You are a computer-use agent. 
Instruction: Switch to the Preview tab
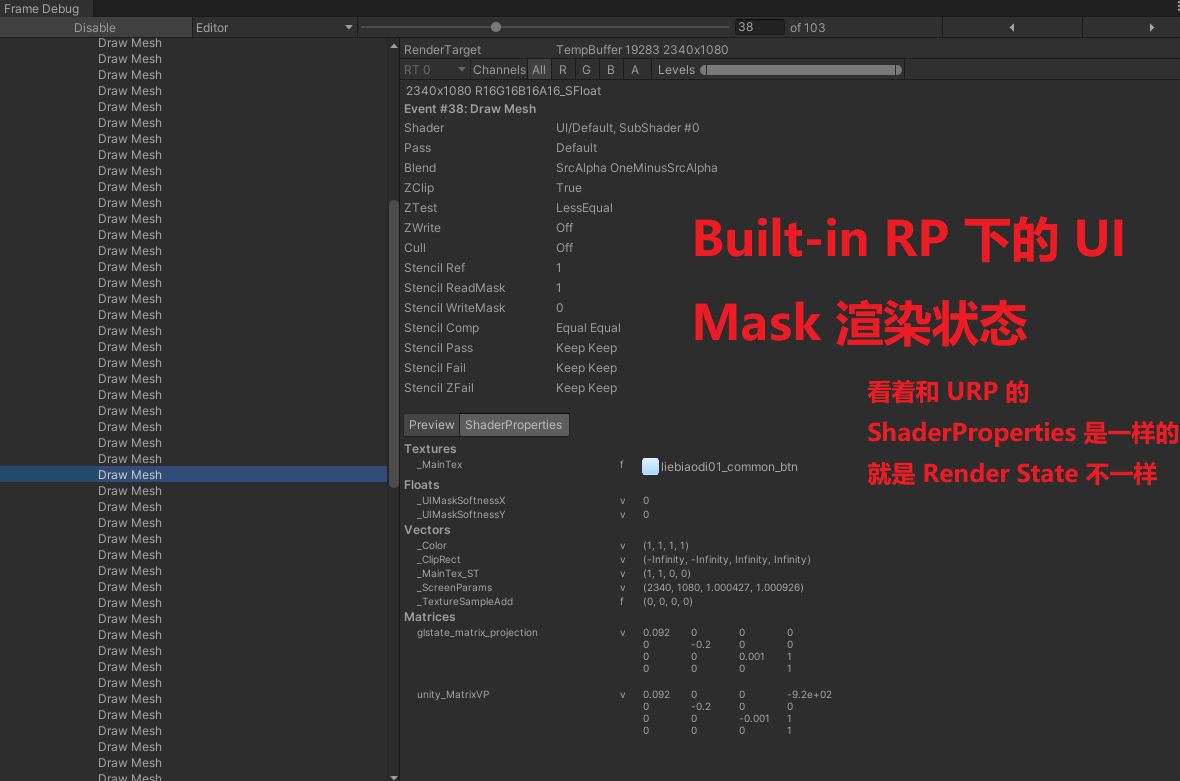point(430,424)
